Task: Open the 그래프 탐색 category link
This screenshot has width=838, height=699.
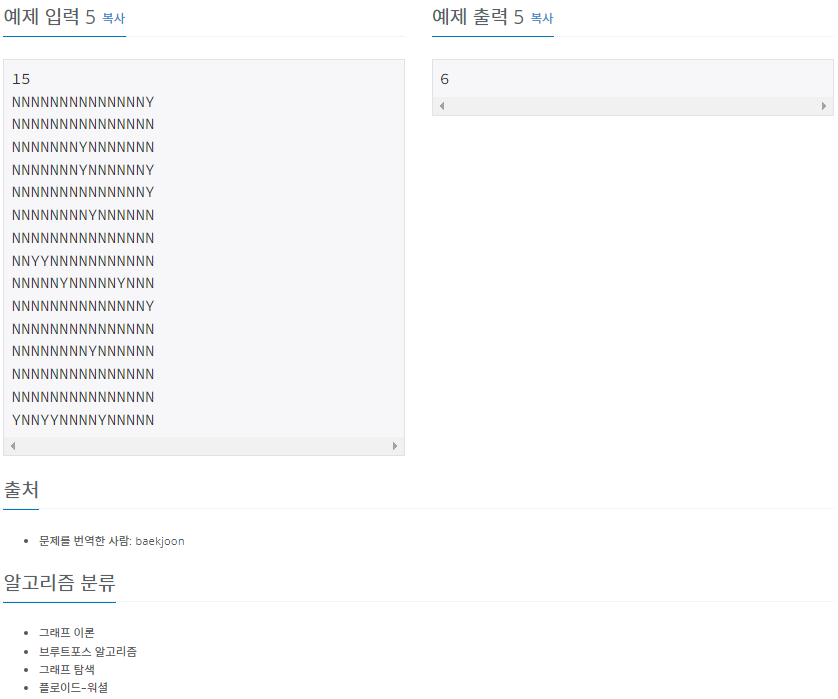Action: [x=67, y=670]
